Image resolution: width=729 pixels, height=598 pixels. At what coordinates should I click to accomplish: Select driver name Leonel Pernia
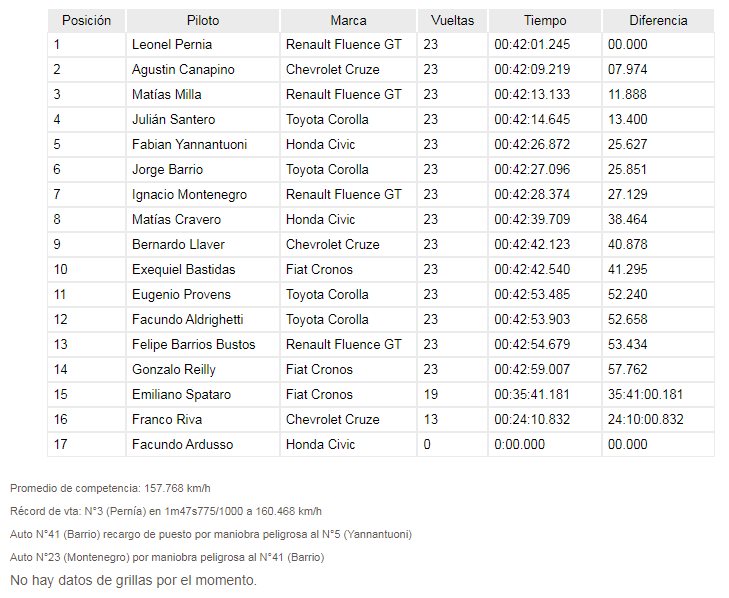pyautogui.click(x=172, y=45)
